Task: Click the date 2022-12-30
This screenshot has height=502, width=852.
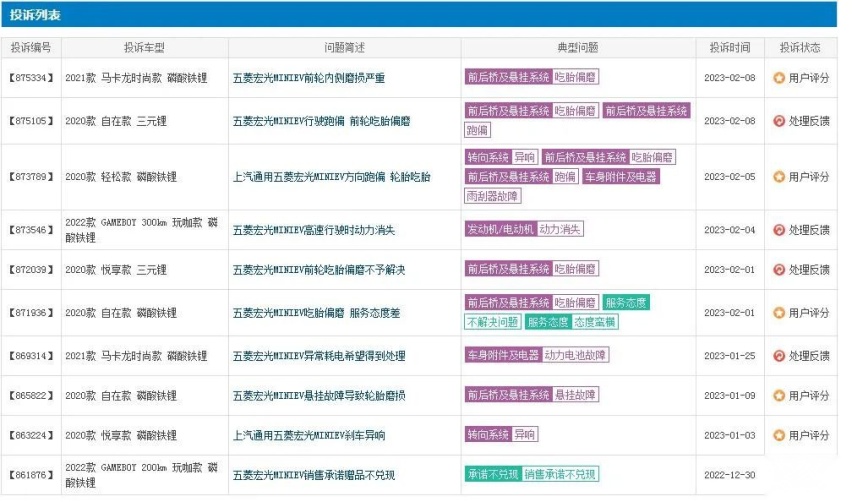Action: [x=730, y=475]
